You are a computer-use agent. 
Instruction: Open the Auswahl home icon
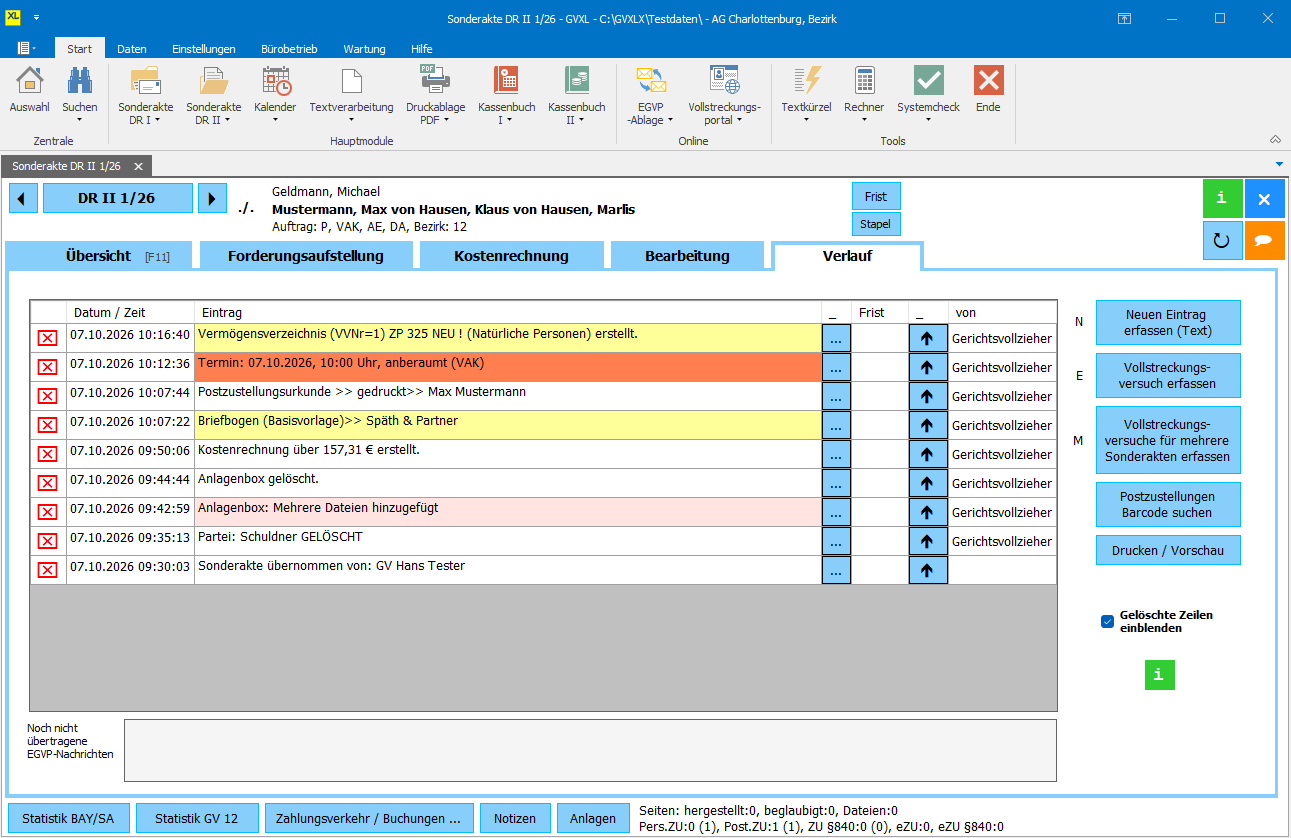point(30,80)
